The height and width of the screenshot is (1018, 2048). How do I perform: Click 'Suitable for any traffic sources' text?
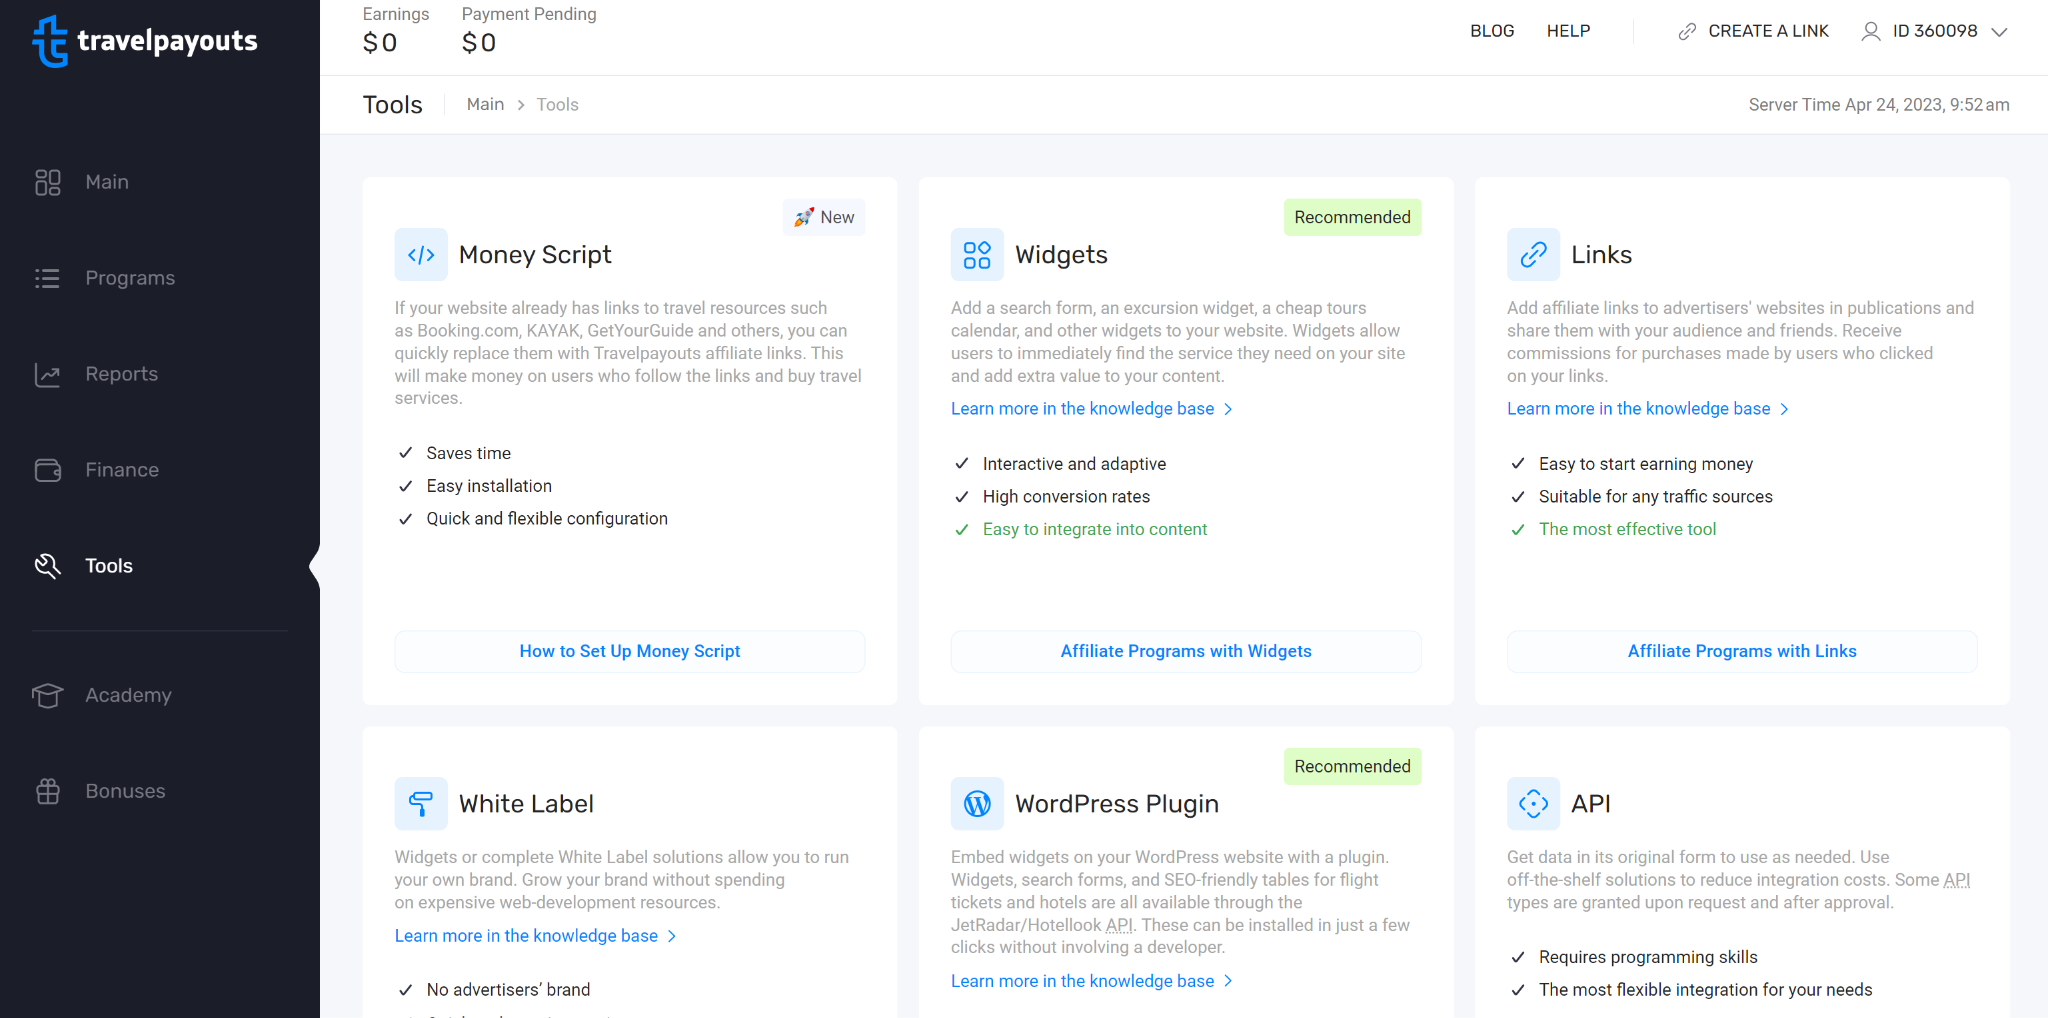coord(1655,497)
